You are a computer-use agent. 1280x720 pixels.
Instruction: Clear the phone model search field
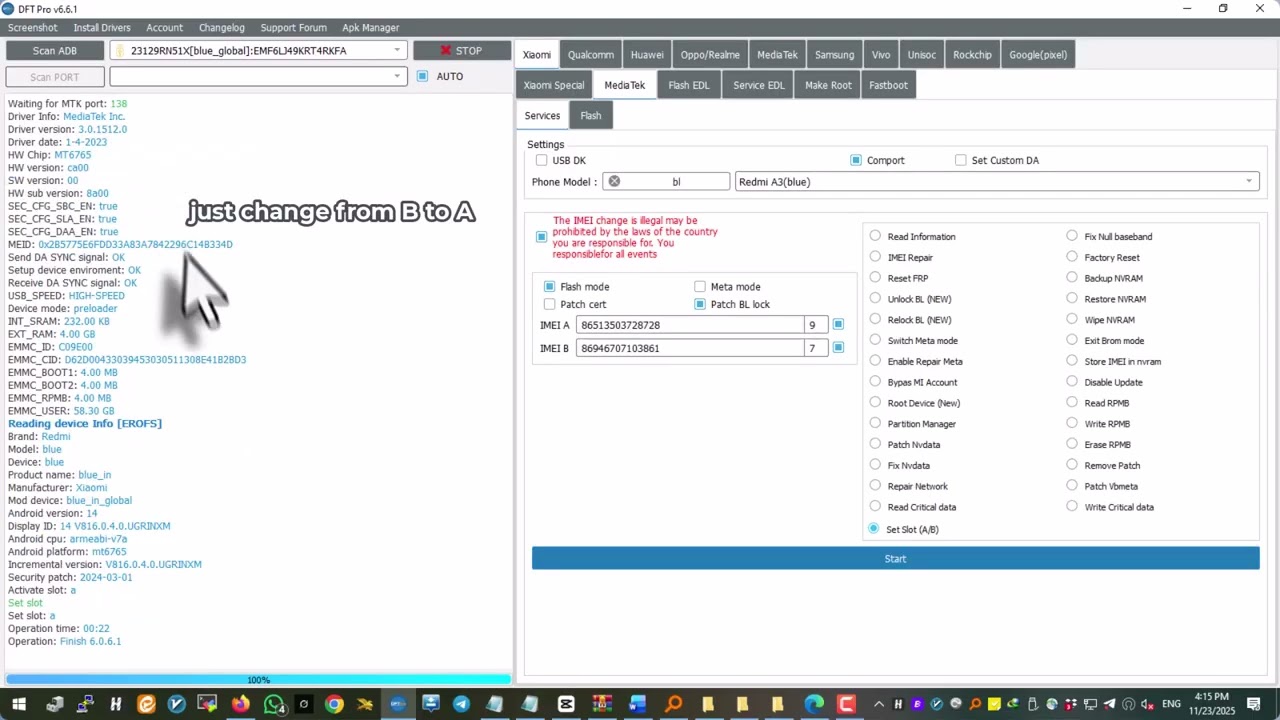tap(614, 182)
